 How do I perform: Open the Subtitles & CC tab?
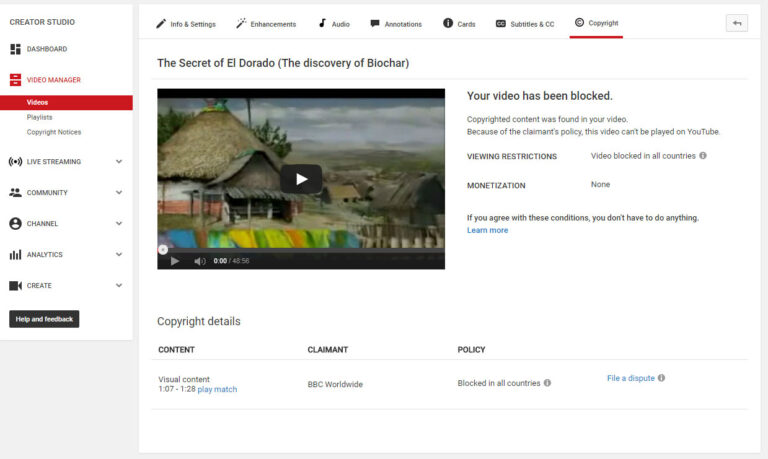[x=524, y=24]
